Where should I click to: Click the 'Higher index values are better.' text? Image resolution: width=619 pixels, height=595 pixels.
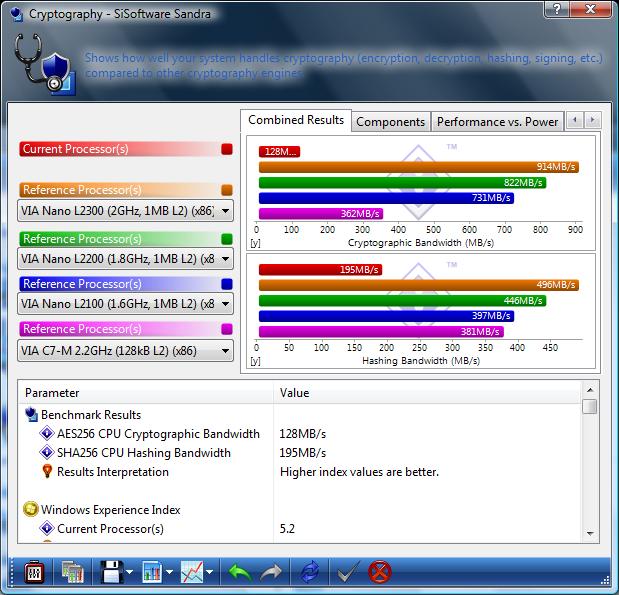point(359,472)
